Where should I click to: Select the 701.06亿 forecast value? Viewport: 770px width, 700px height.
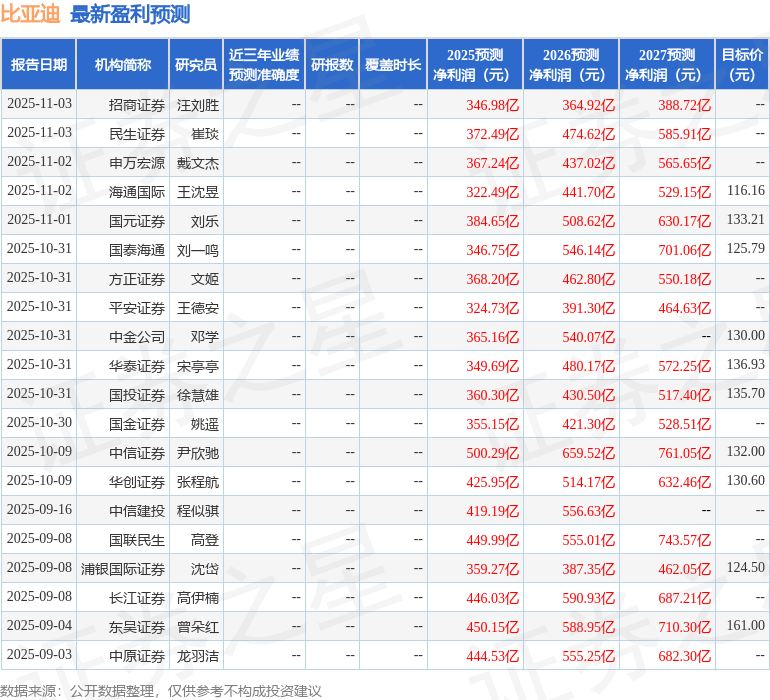[x=685, y=250]
